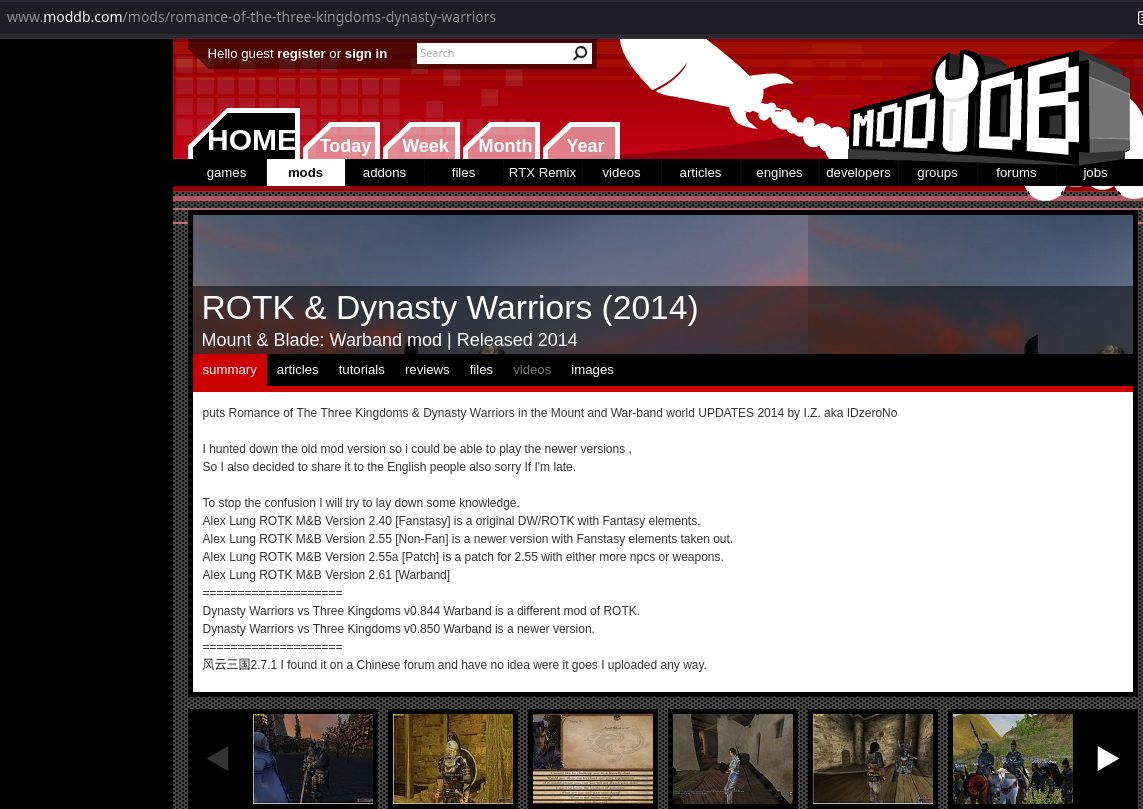Open the files item in the main navigation bar
The width and height of the screenshot is (1143, 809).
(x=464, y=173)
